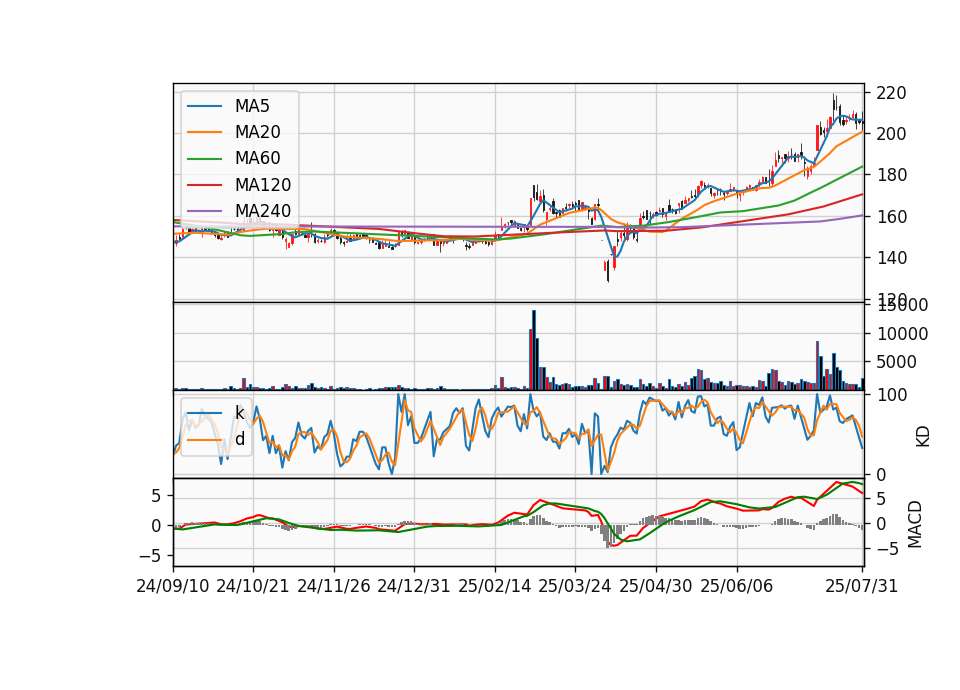Click the blue MA5 legend line sample
The height and width of the screenshot is (690, 960).
(204, 107)
